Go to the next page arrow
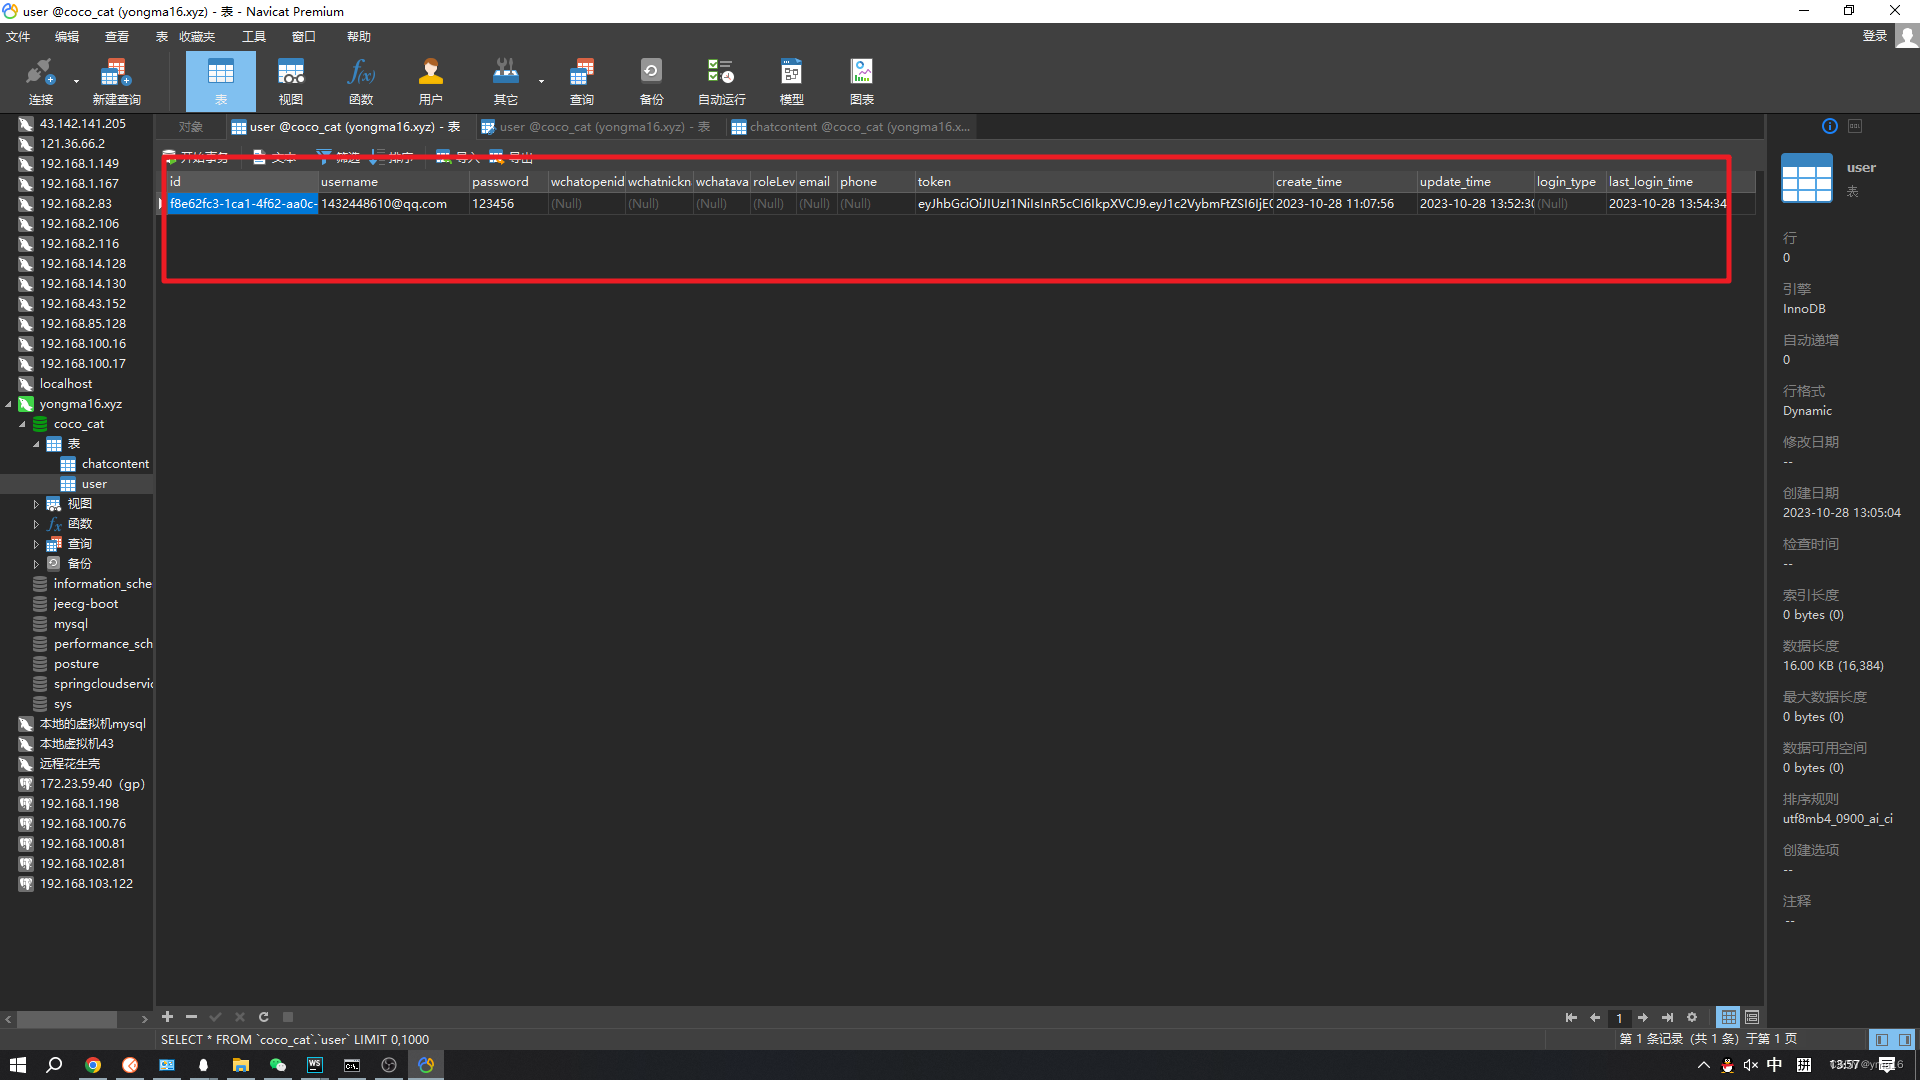 [1643, 1018]
